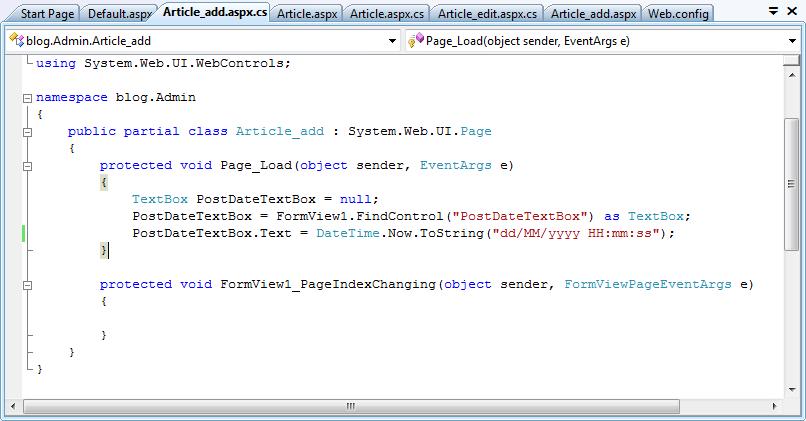The width and height of the screenshot is (806, 421).
Task: Select the Article_add.aspx.cs tab
Action: pyautogui.click(x=215, y=12)
